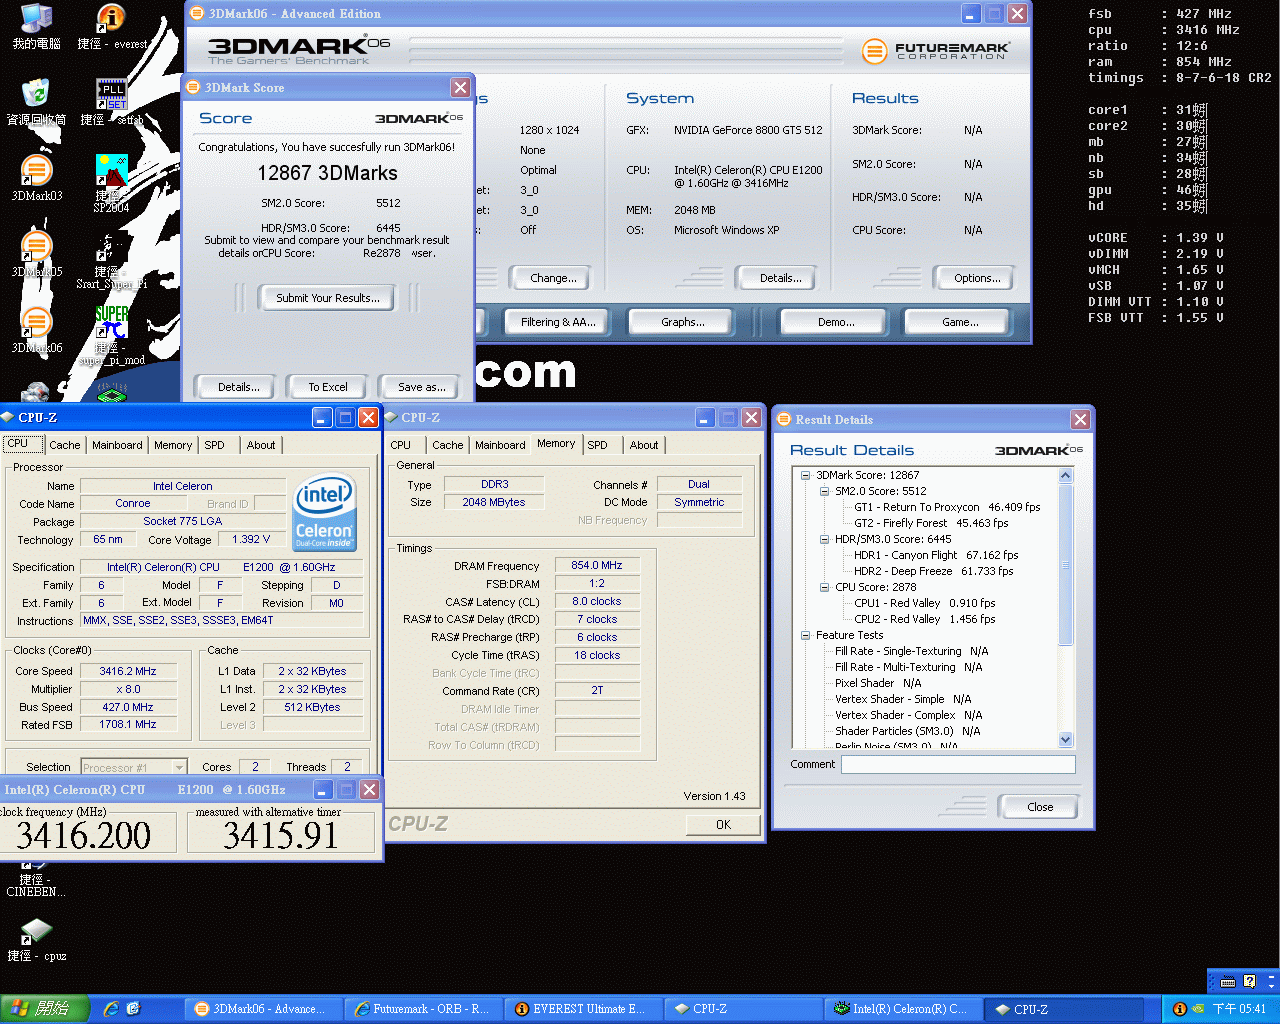This screenshot has width=1280, height=1024.
Task: Click the Game... button in 3DMark06
Action: click(960, 322)
